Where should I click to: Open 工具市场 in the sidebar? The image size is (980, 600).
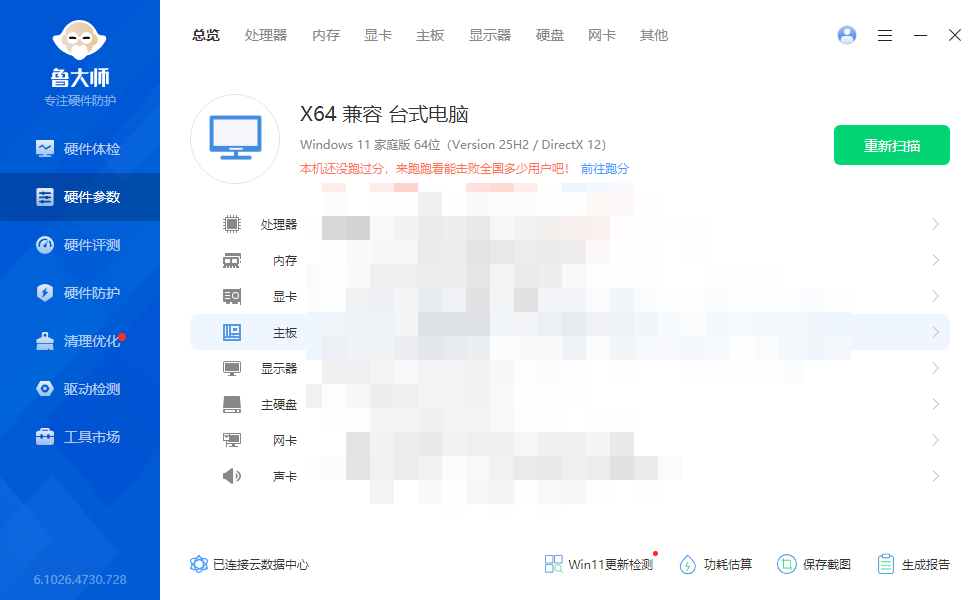click(79, 437)
